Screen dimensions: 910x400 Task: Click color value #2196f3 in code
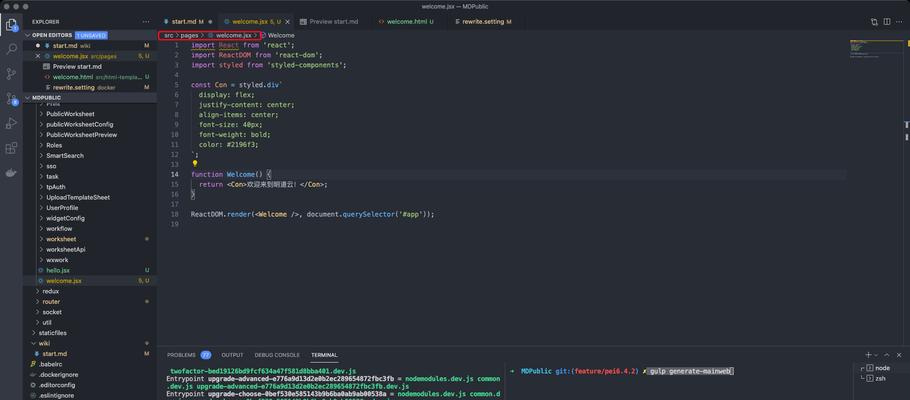242,145
